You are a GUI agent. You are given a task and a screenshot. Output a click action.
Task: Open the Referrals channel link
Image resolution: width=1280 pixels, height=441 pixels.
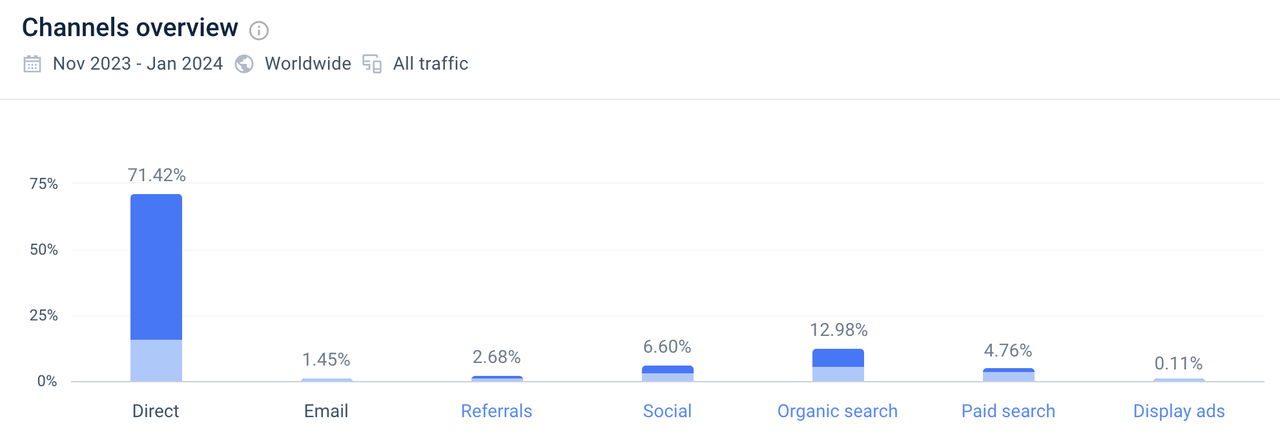pos(496,411)
